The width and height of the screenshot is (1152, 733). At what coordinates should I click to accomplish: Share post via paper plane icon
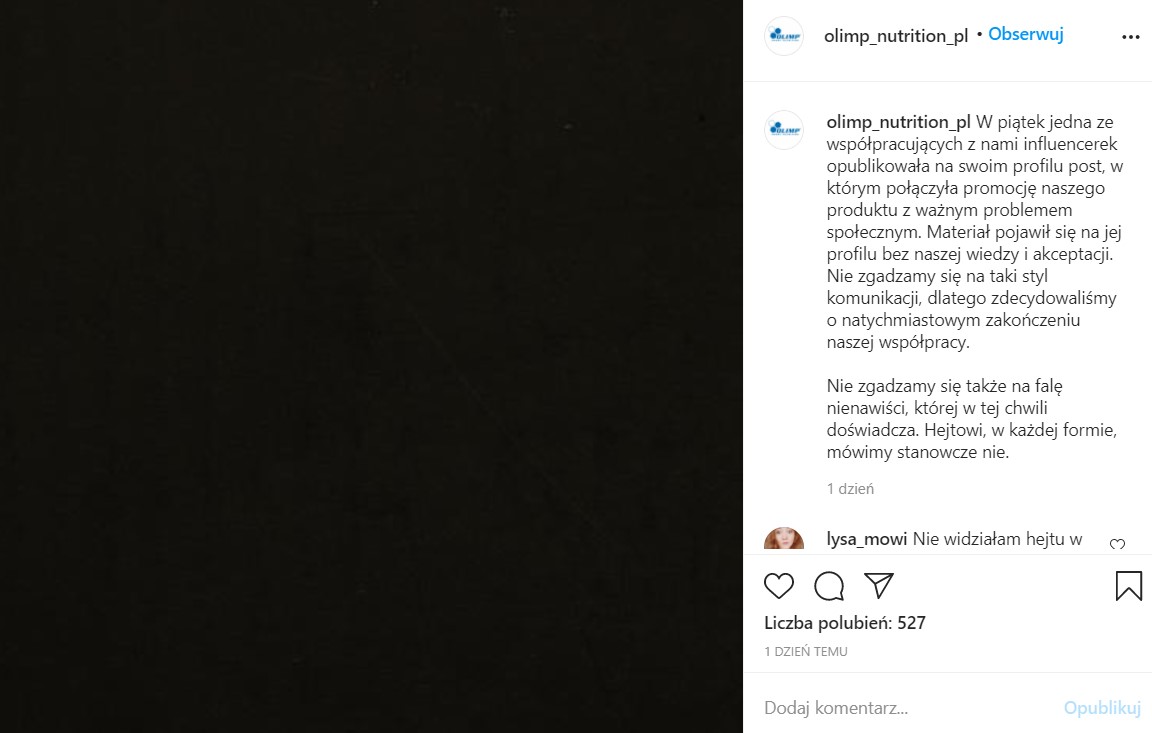point(878,585)
